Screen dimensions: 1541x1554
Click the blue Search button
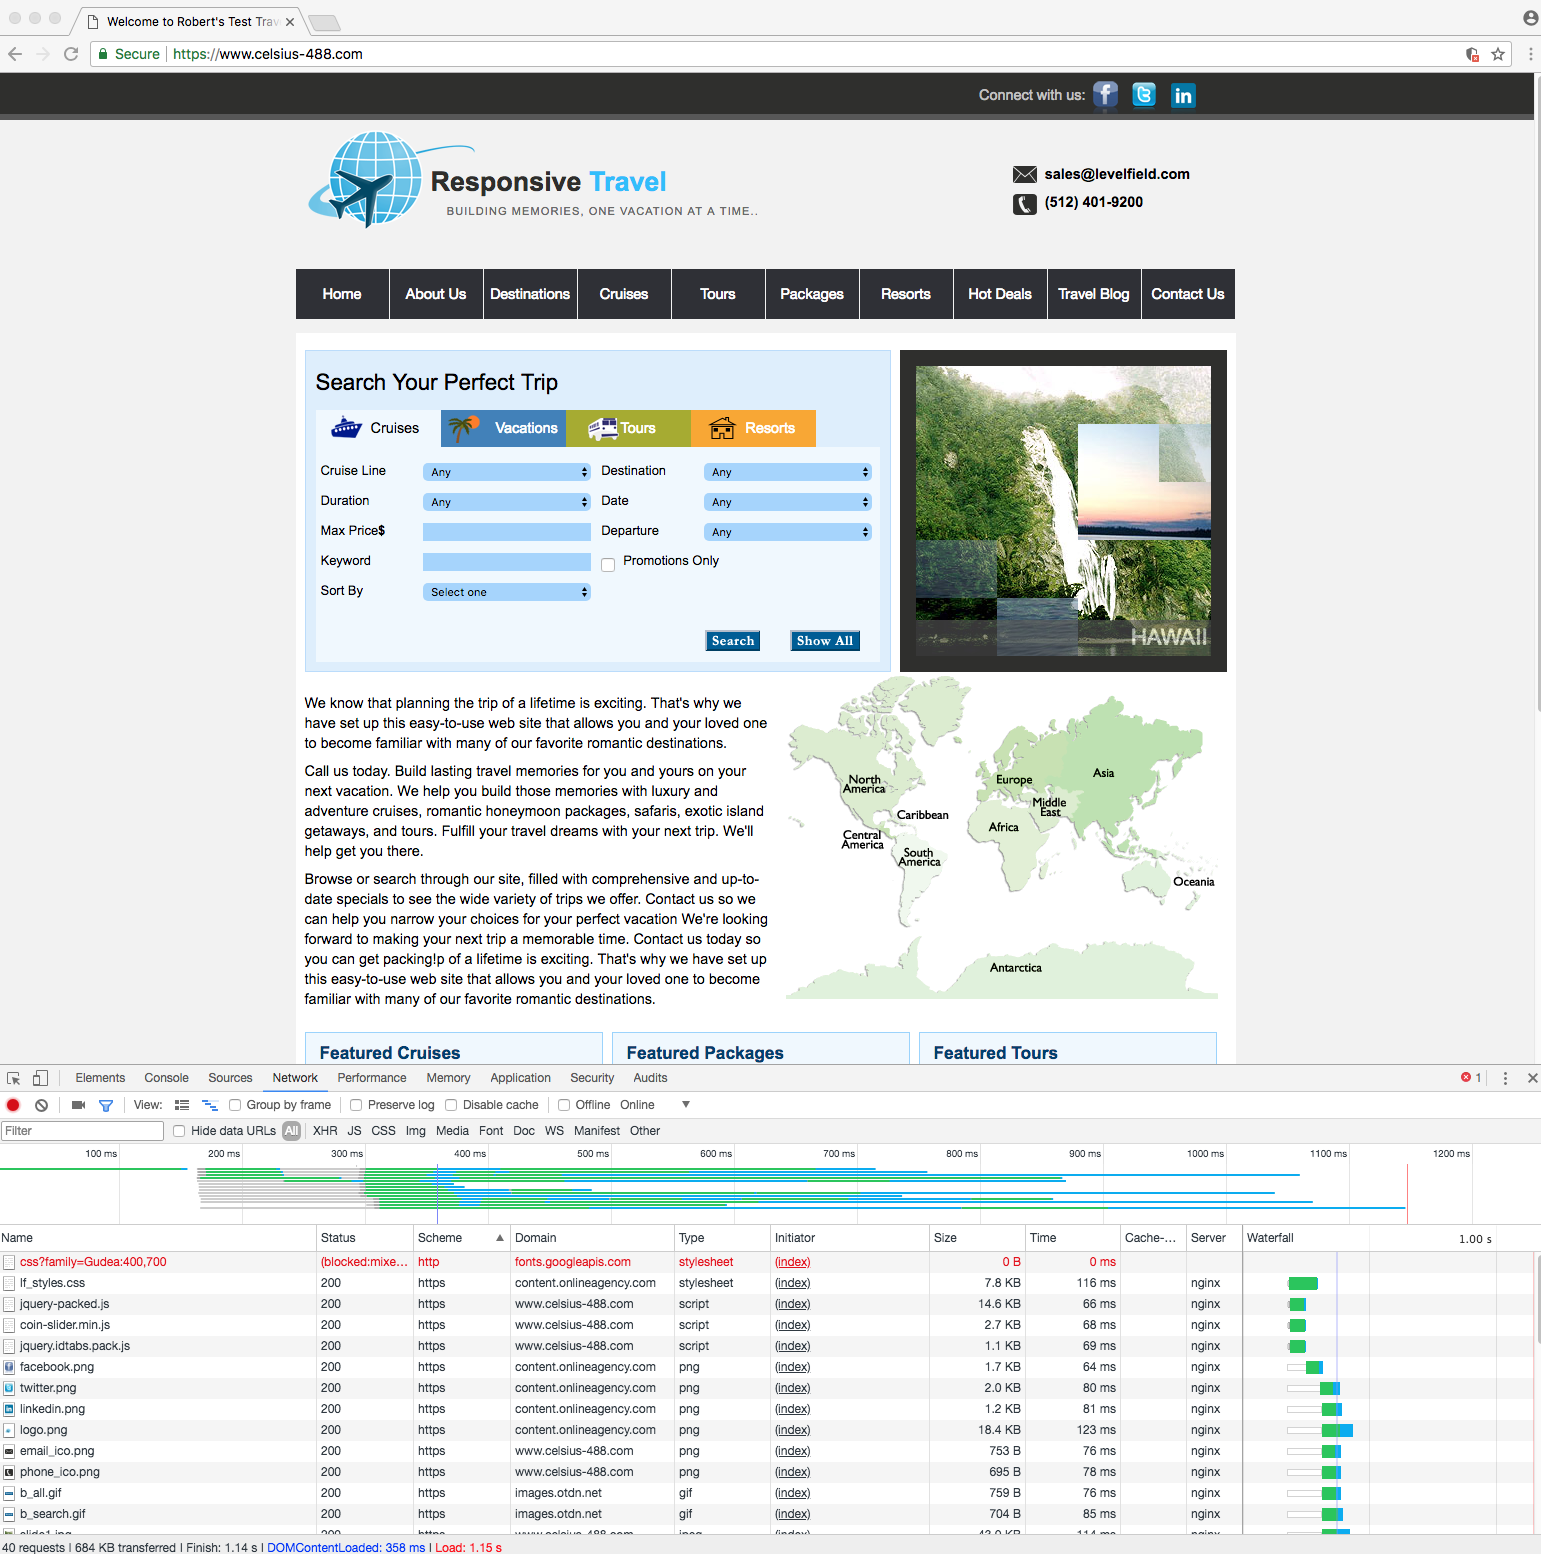pyautogui.click(x=733, y=641)
